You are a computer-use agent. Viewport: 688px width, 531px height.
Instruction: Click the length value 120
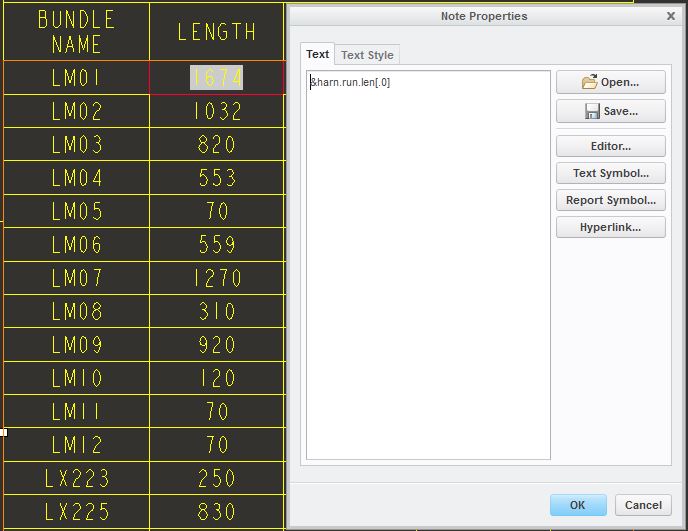point(218,378)
